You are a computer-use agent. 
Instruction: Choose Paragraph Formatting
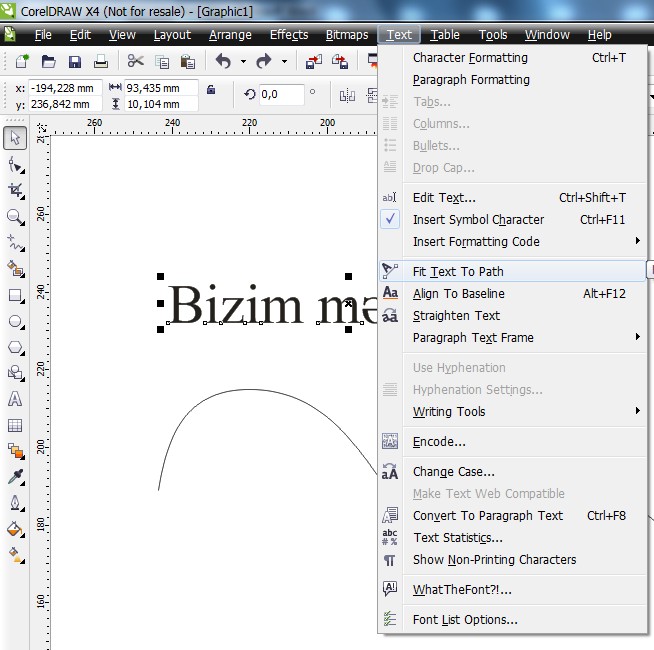pyautogui.click(x=513, y=80)
